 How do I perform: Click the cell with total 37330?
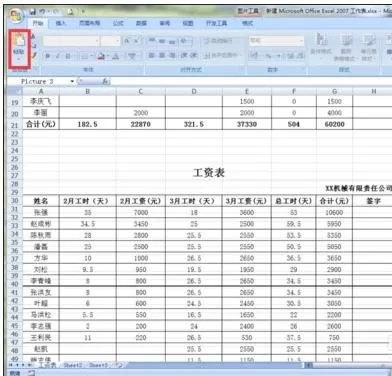coord(247,124)
